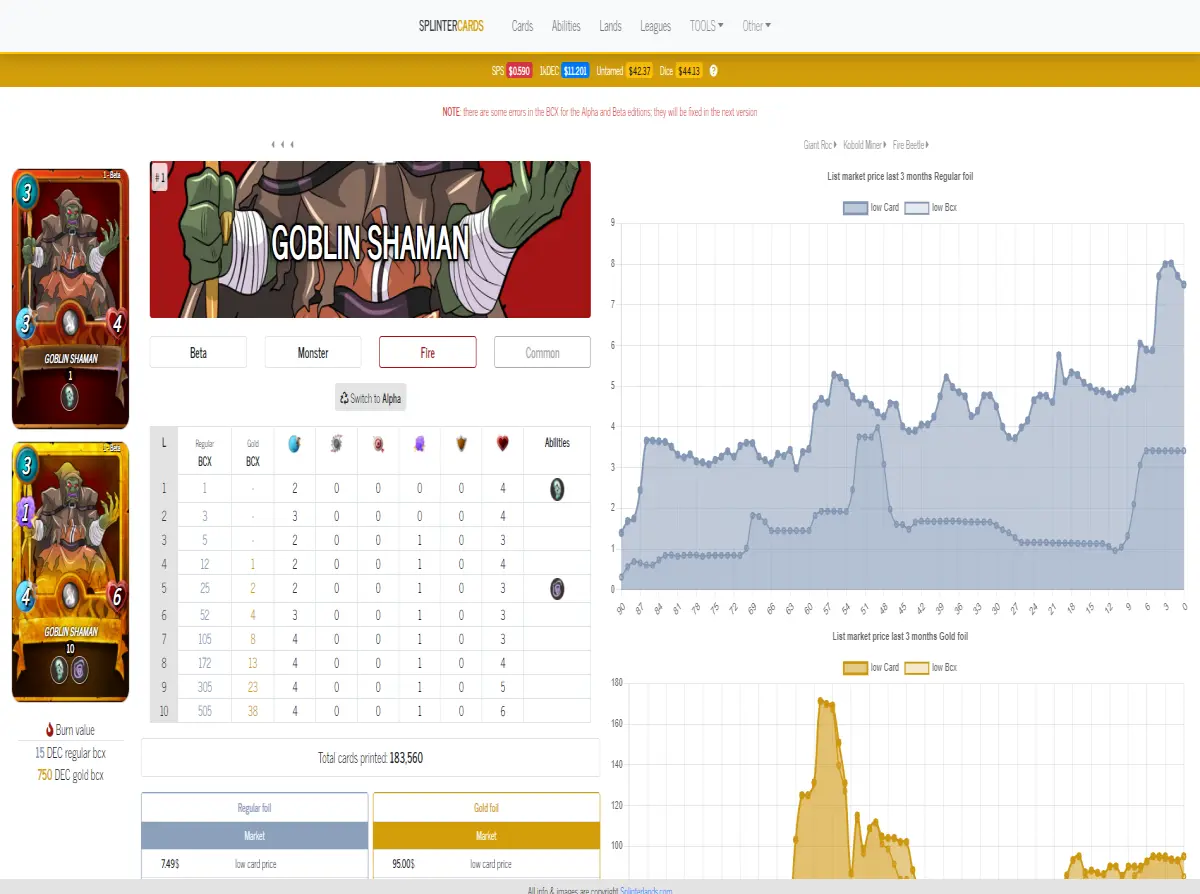Click Gold foil chart title
The width and height of the screenshot is (1200, 894).
click(x=900, y=636)
